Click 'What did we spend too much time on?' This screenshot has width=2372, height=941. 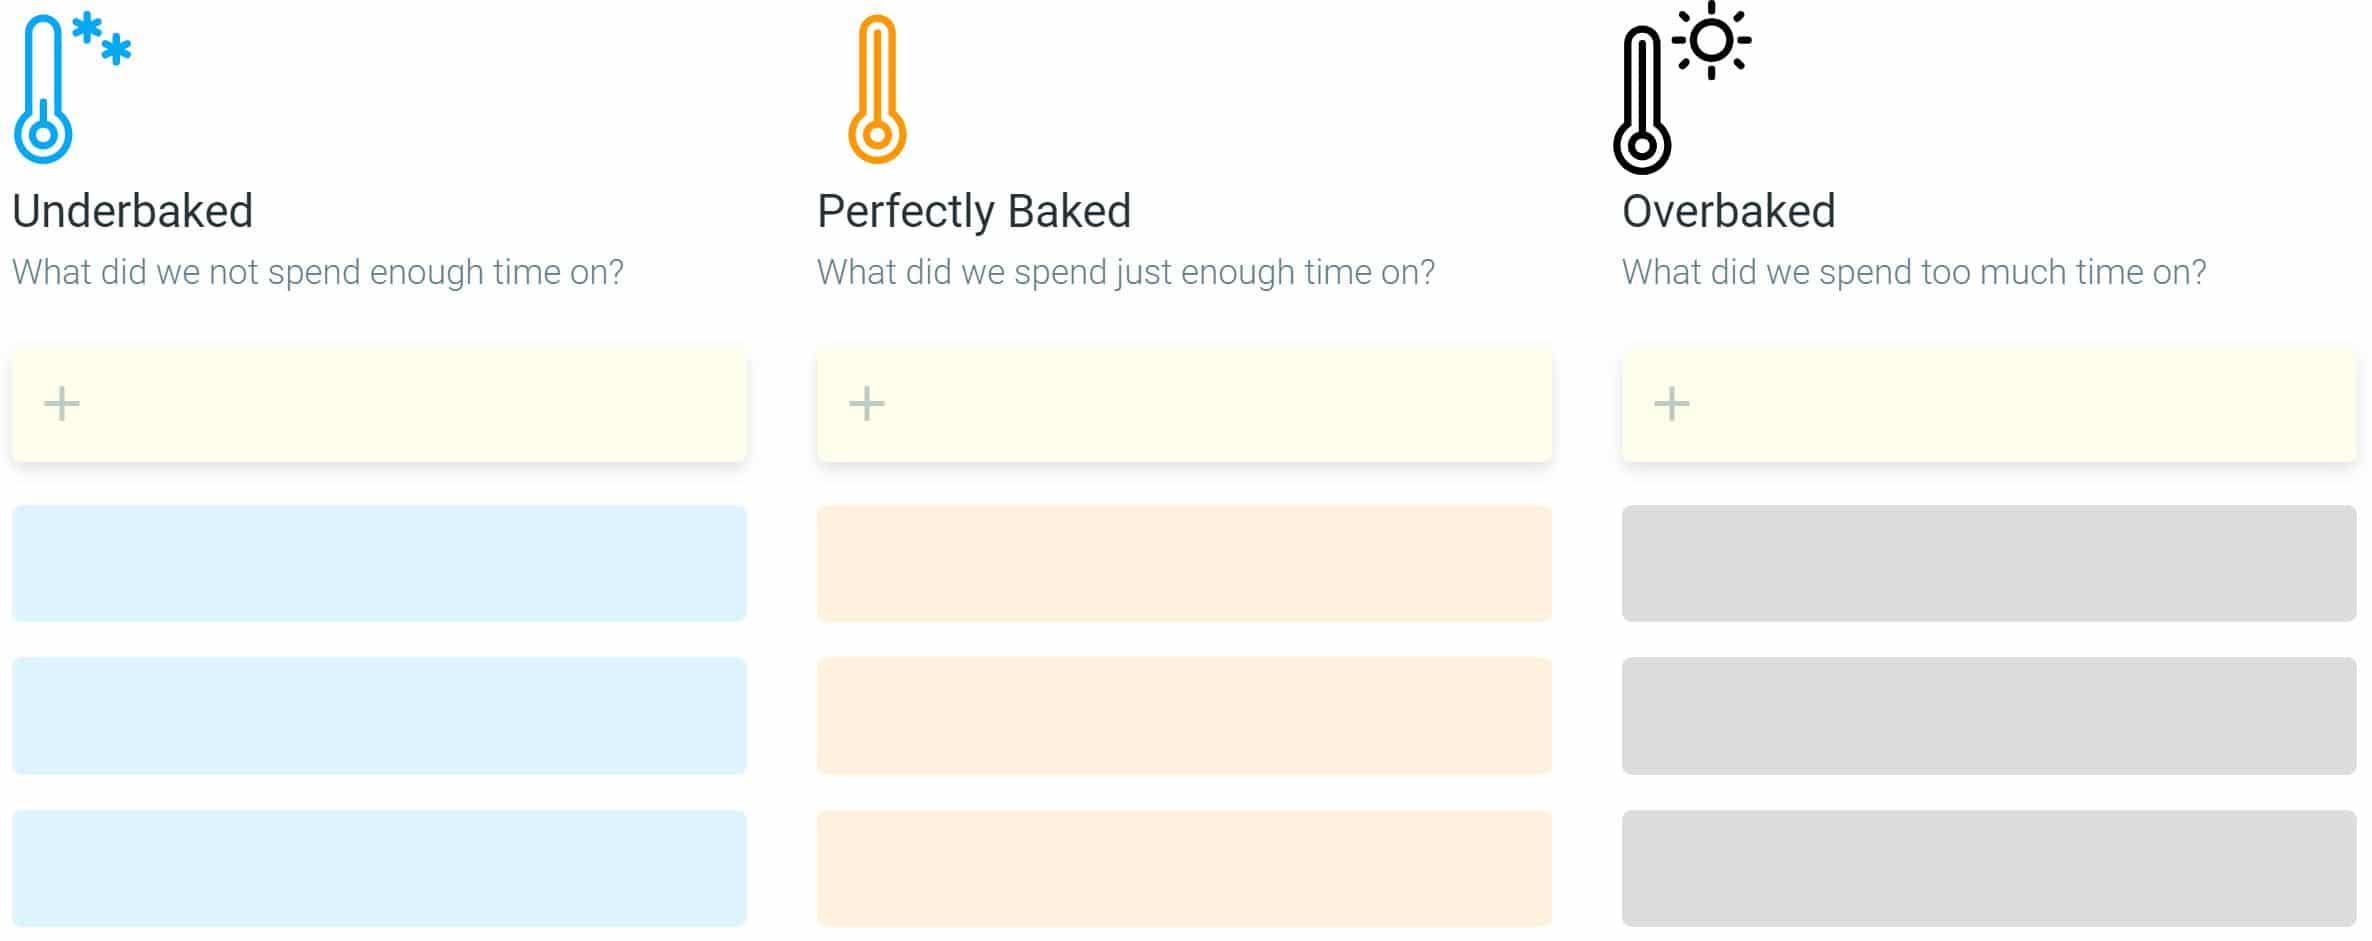[x=1914, y=272]
